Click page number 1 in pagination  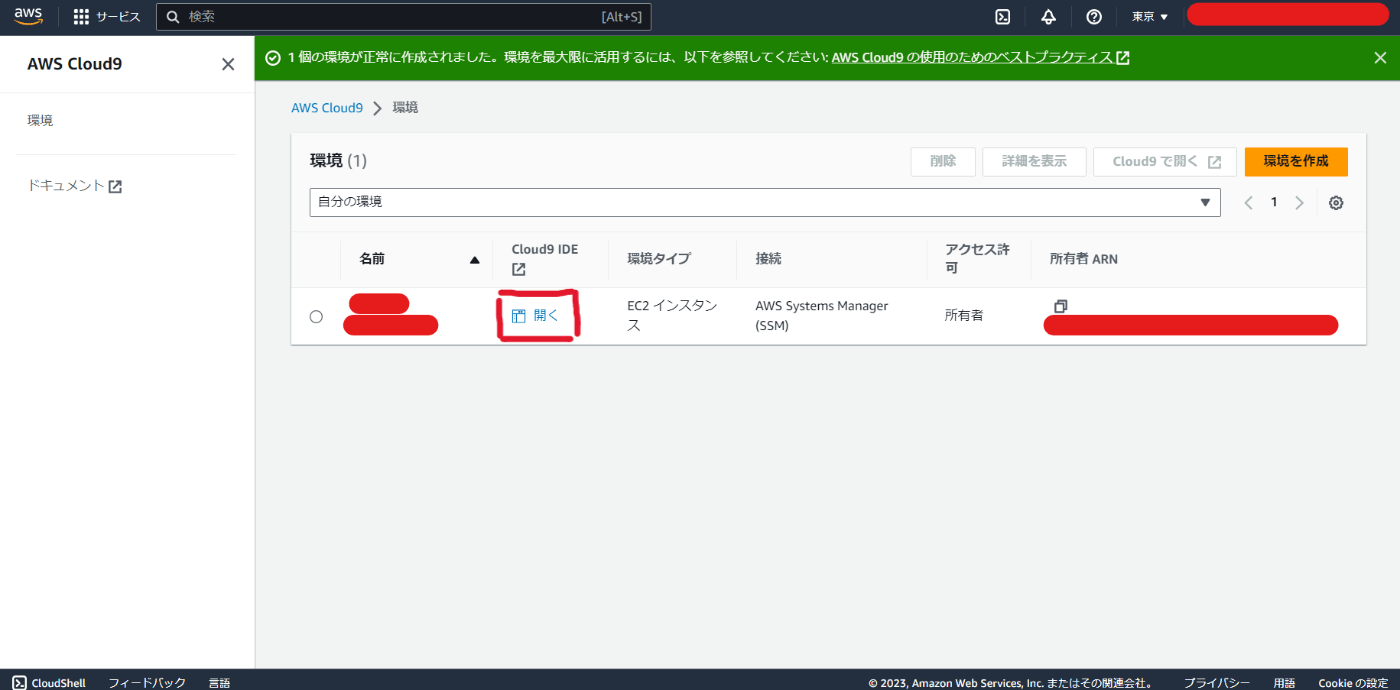[1274, 203]
